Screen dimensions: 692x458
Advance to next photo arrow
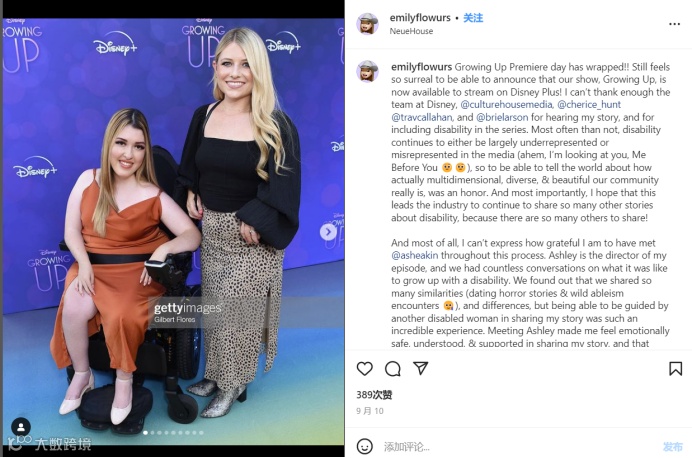(328, 232)
